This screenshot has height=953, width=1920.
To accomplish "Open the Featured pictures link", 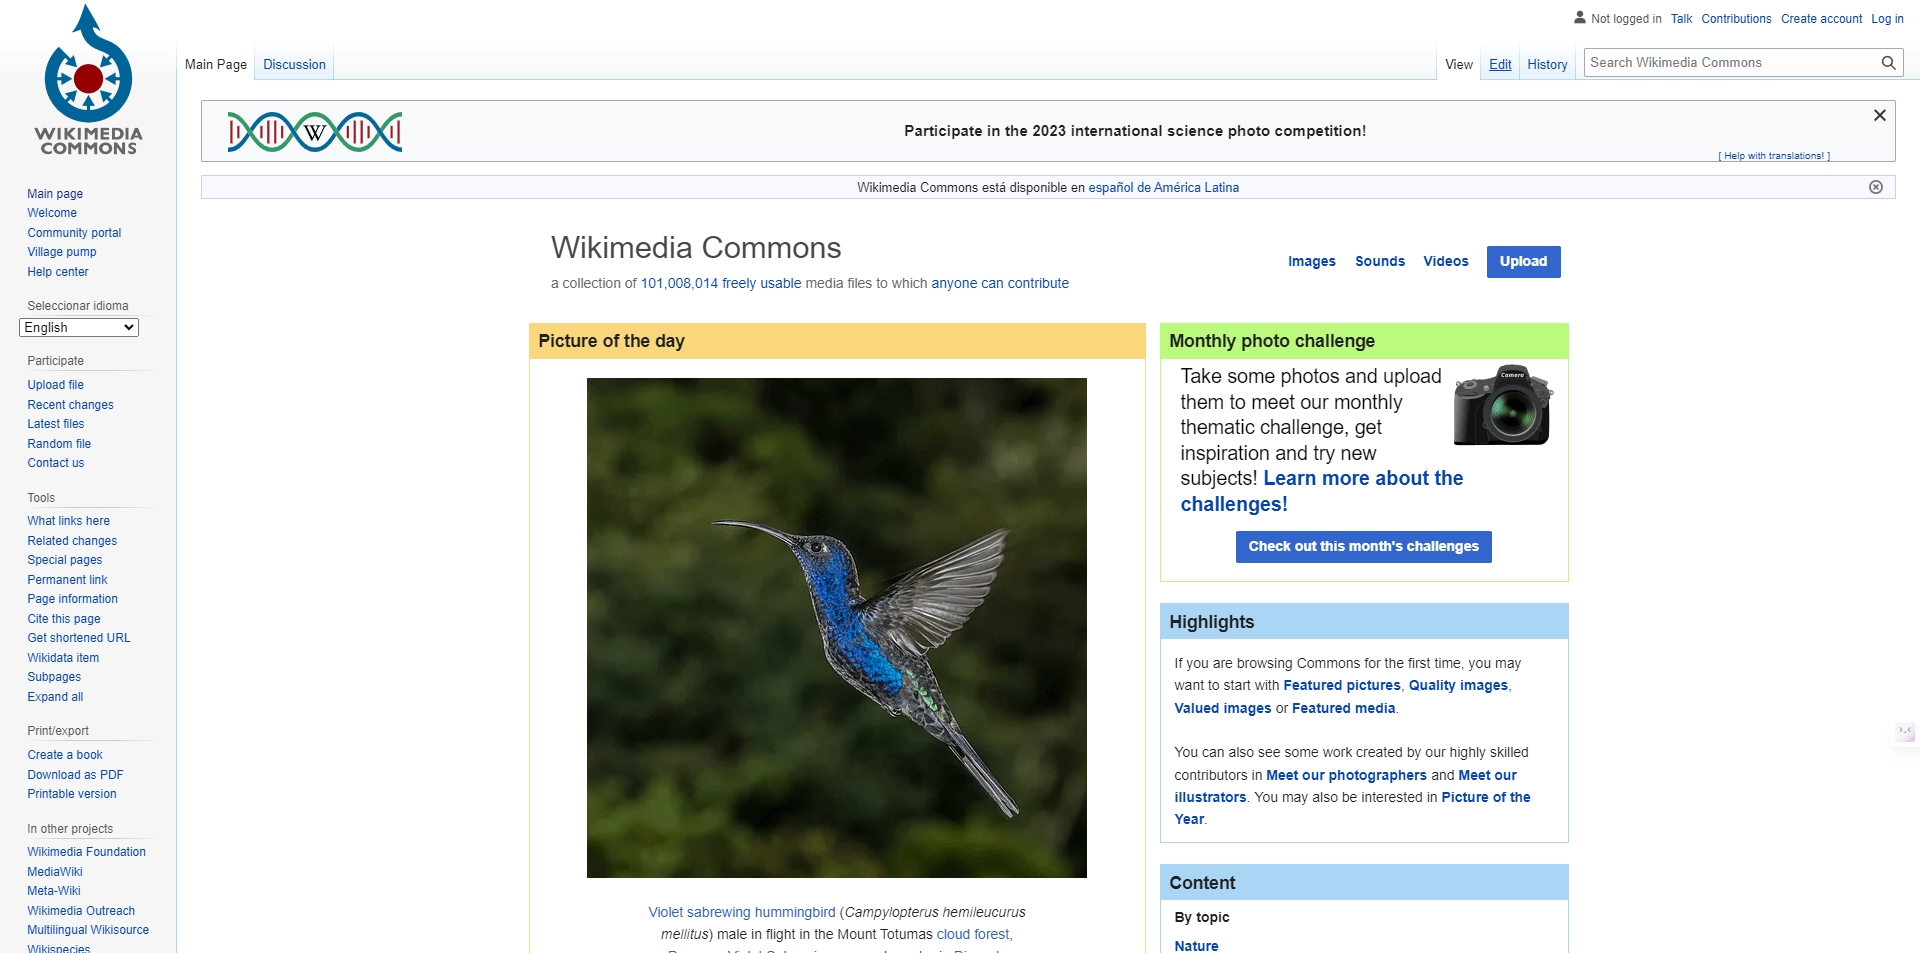I will tap(1341, 685).
